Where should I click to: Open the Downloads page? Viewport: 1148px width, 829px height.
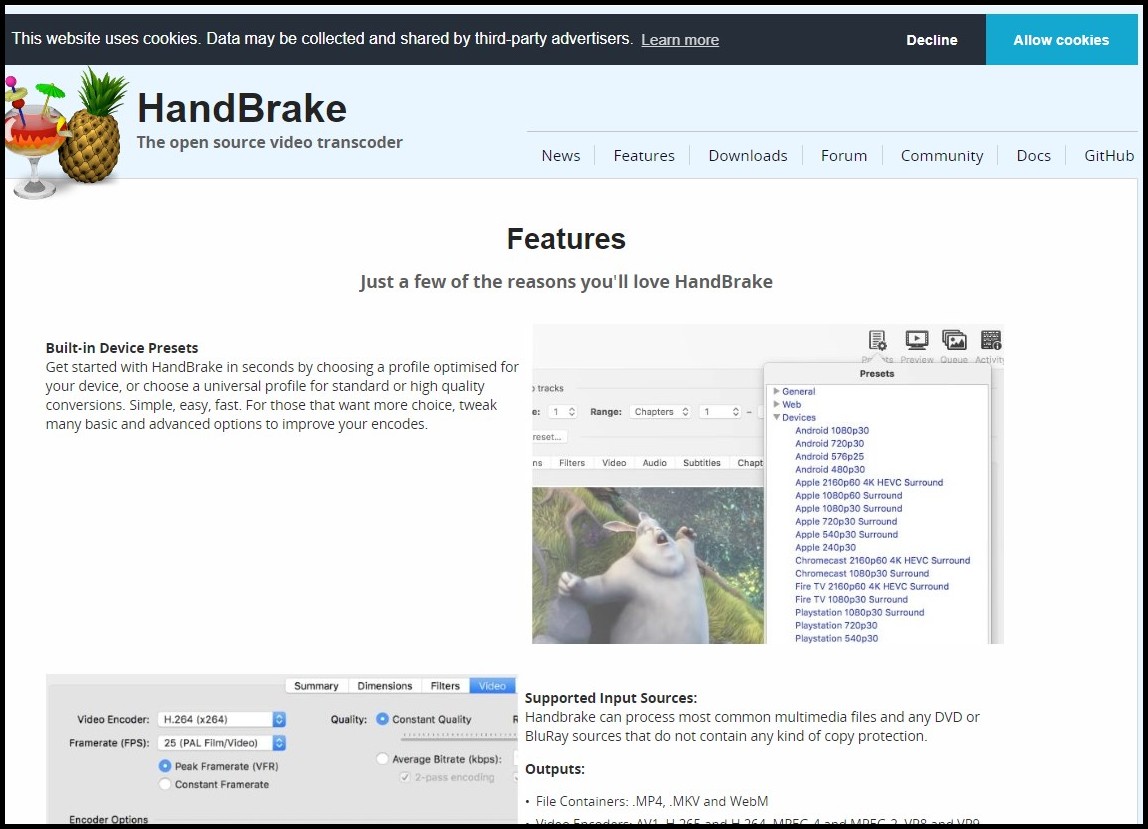click(748, 156)
